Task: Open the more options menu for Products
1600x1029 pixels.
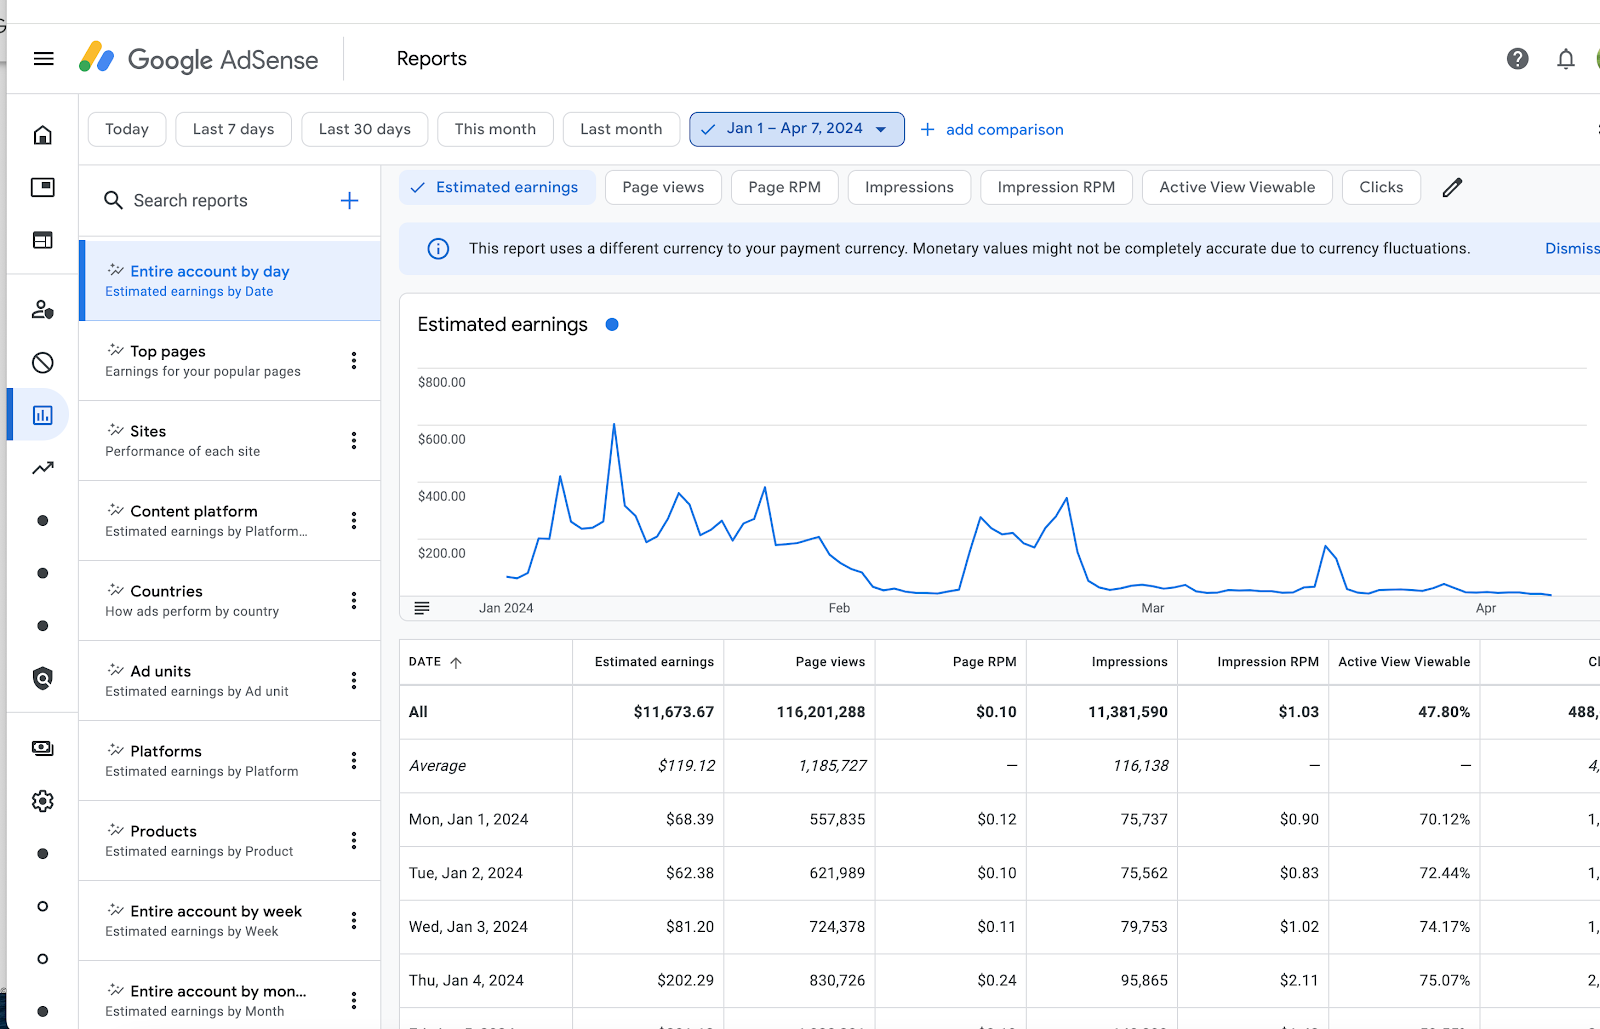Action: 354,841
